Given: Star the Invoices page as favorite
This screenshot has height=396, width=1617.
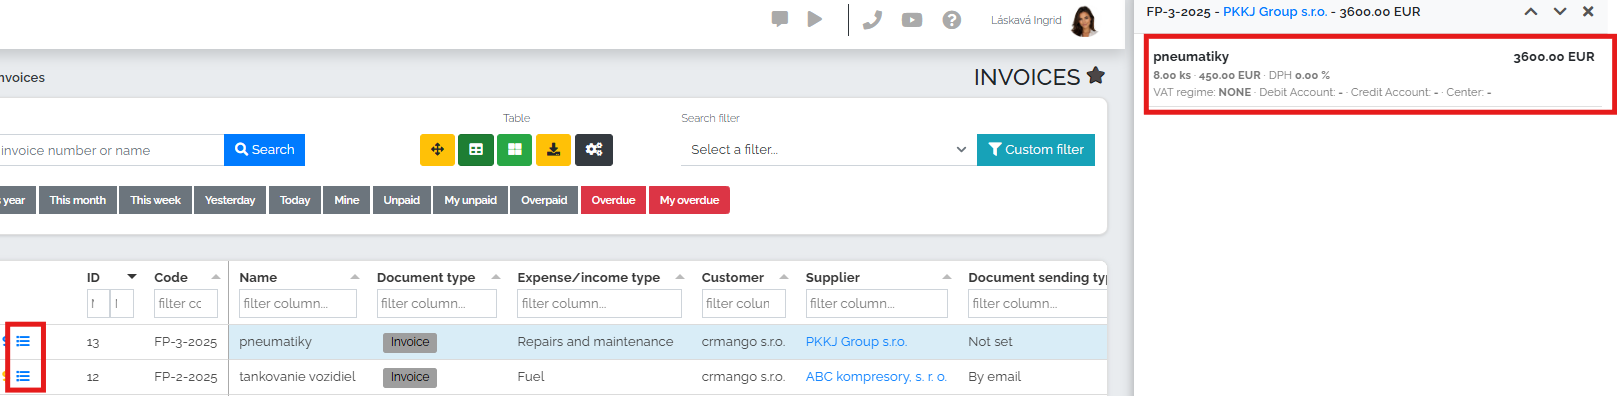Looking at the screenshot, I should click(x=1096, y=75).
